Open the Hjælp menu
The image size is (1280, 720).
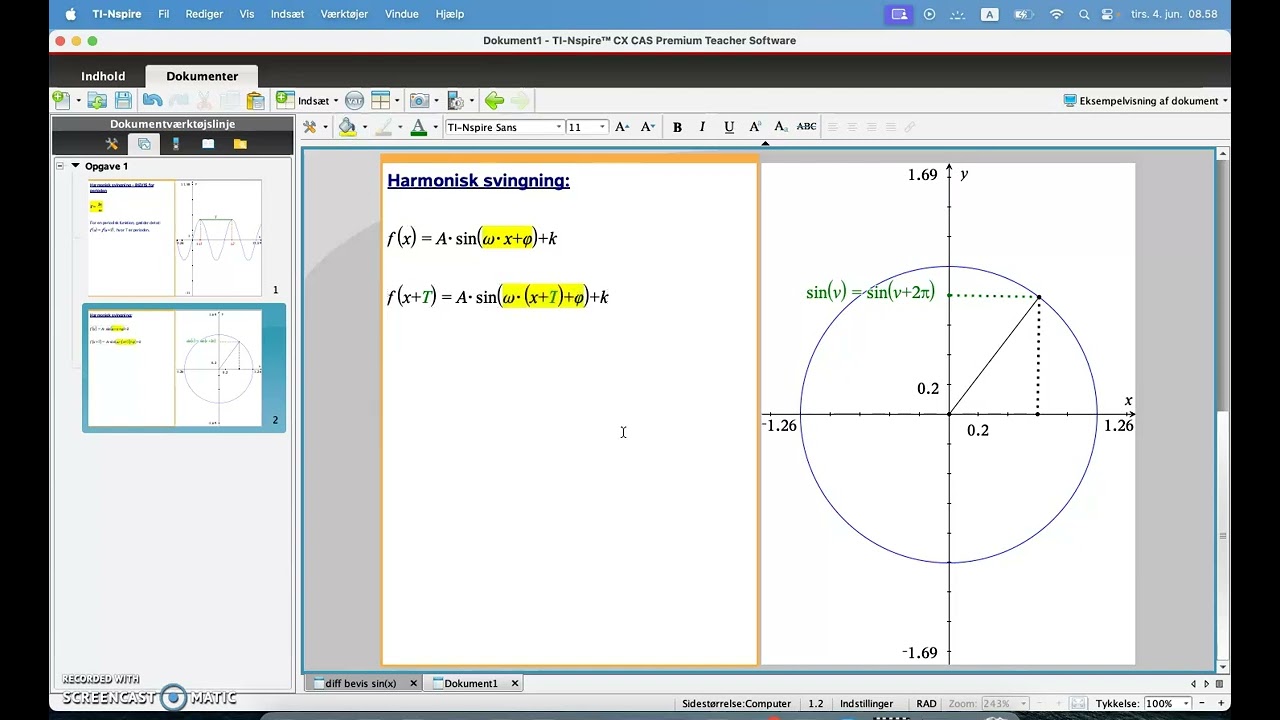click(450, 14)
